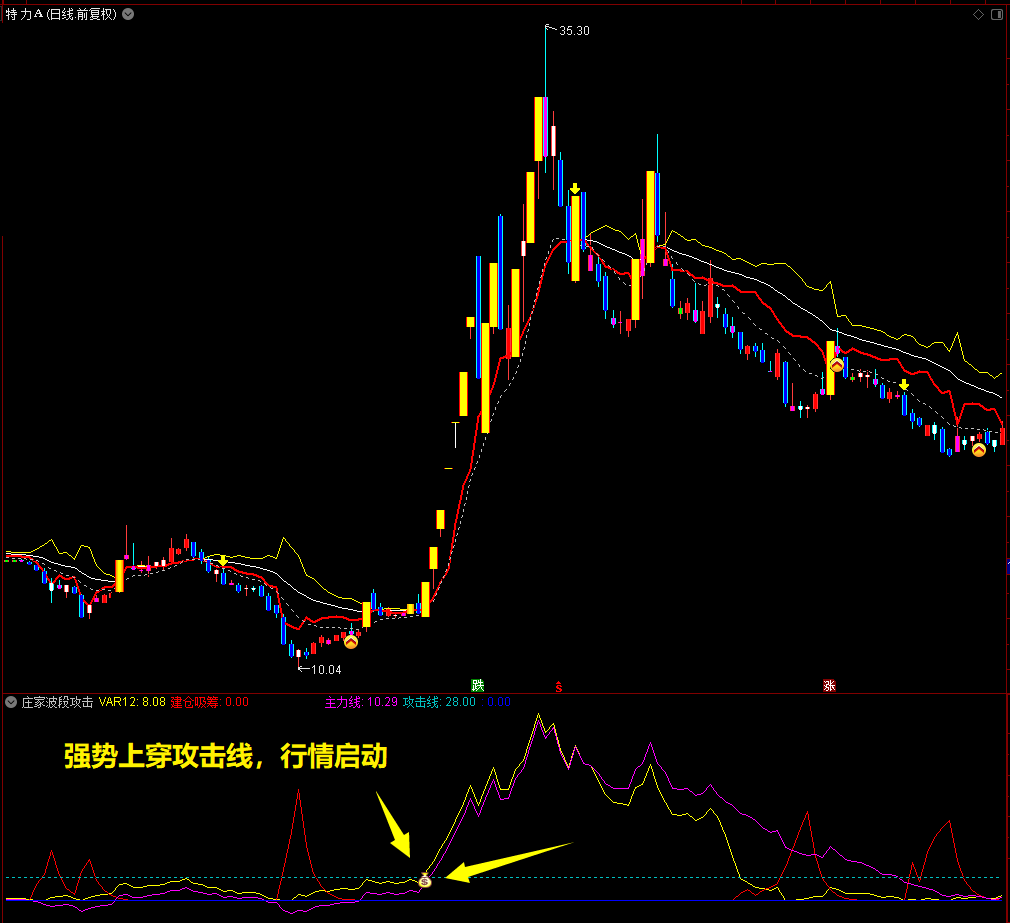Screen dimensions: 1010x923
Task: Click the 建仓吸筹: 0.00 value
Action: click(209, 702)
